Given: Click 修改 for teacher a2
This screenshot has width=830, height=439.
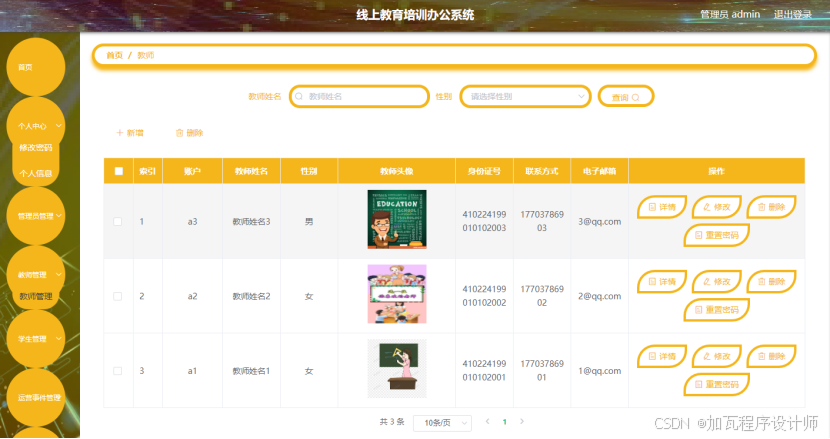Looking at the screenshot, I should 717,282.
